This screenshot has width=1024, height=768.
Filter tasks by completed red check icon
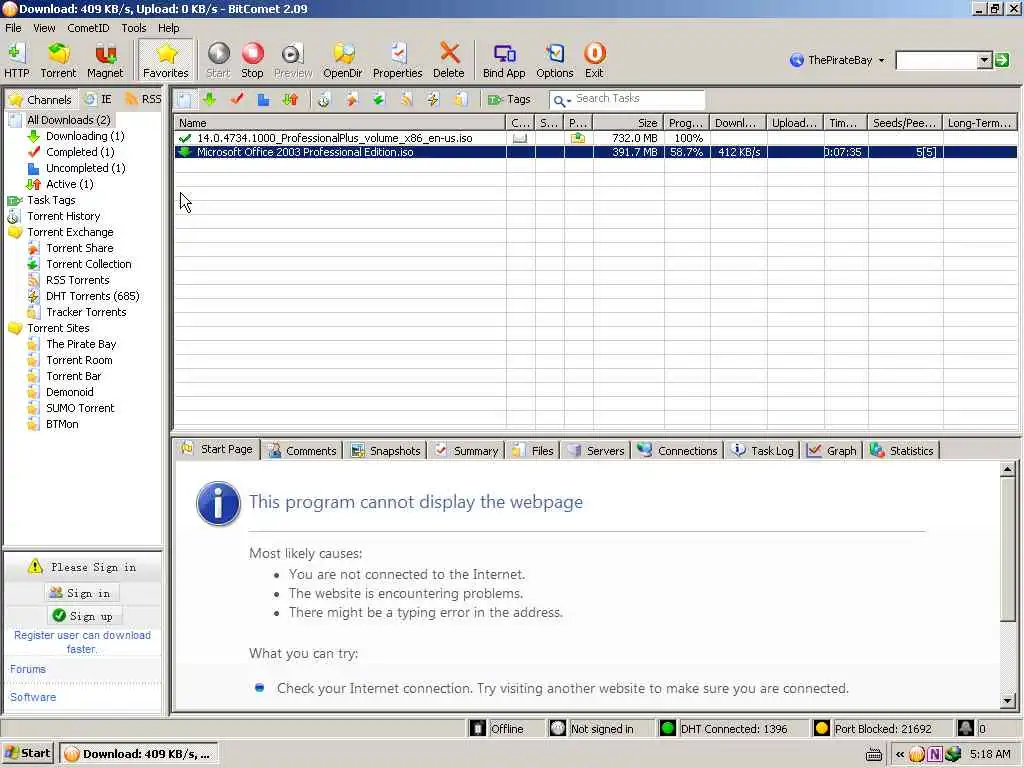point(236,99)
